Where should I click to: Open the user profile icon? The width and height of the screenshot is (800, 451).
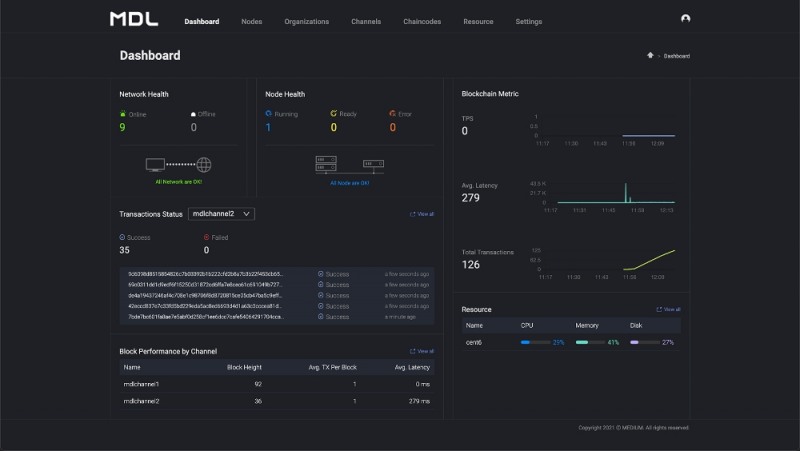tap(685, 19)
